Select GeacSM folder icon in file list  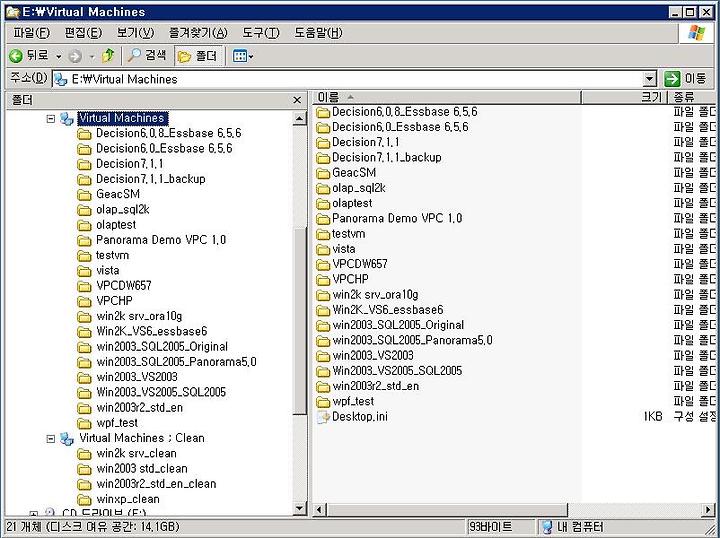pos(323,174)
